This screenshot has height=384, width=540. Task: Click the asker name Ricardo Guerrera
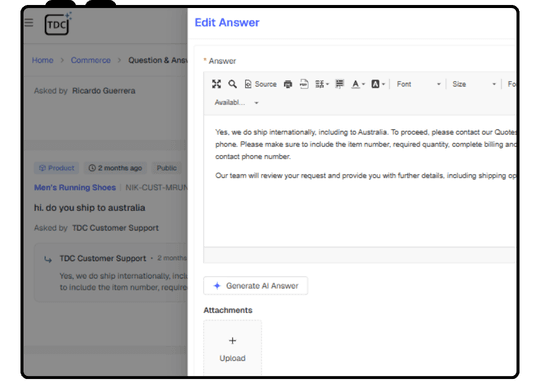coord(104,91)
